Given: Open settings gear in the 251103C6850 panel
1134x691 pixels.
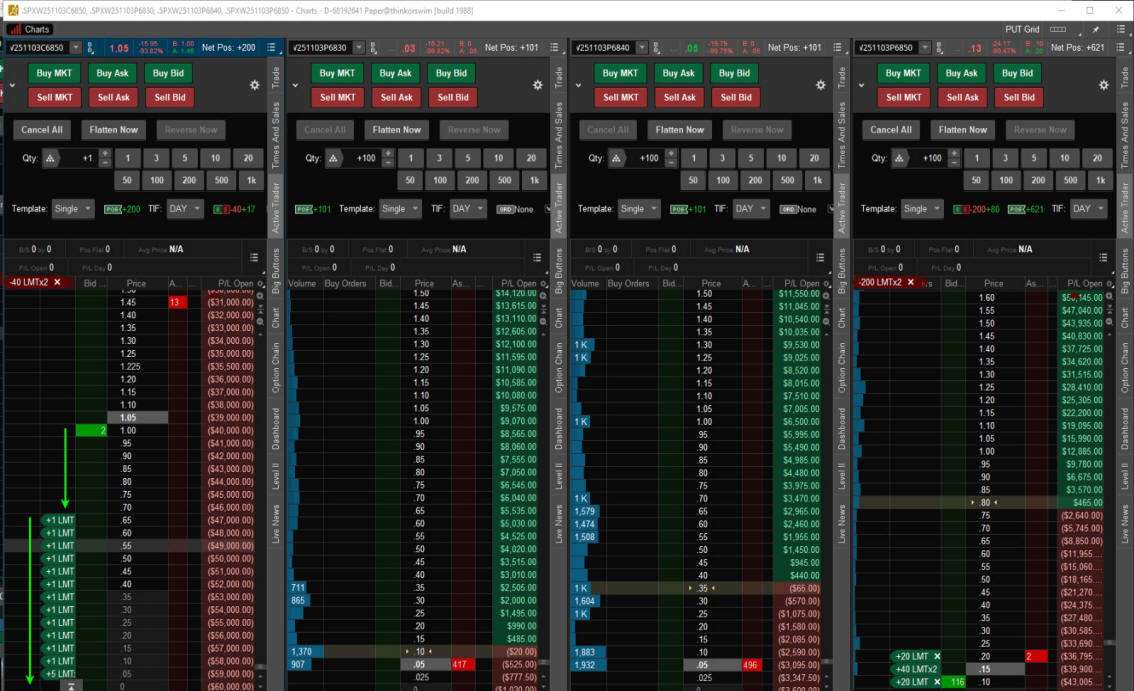Looking at the screenshot, I should 254,85.
